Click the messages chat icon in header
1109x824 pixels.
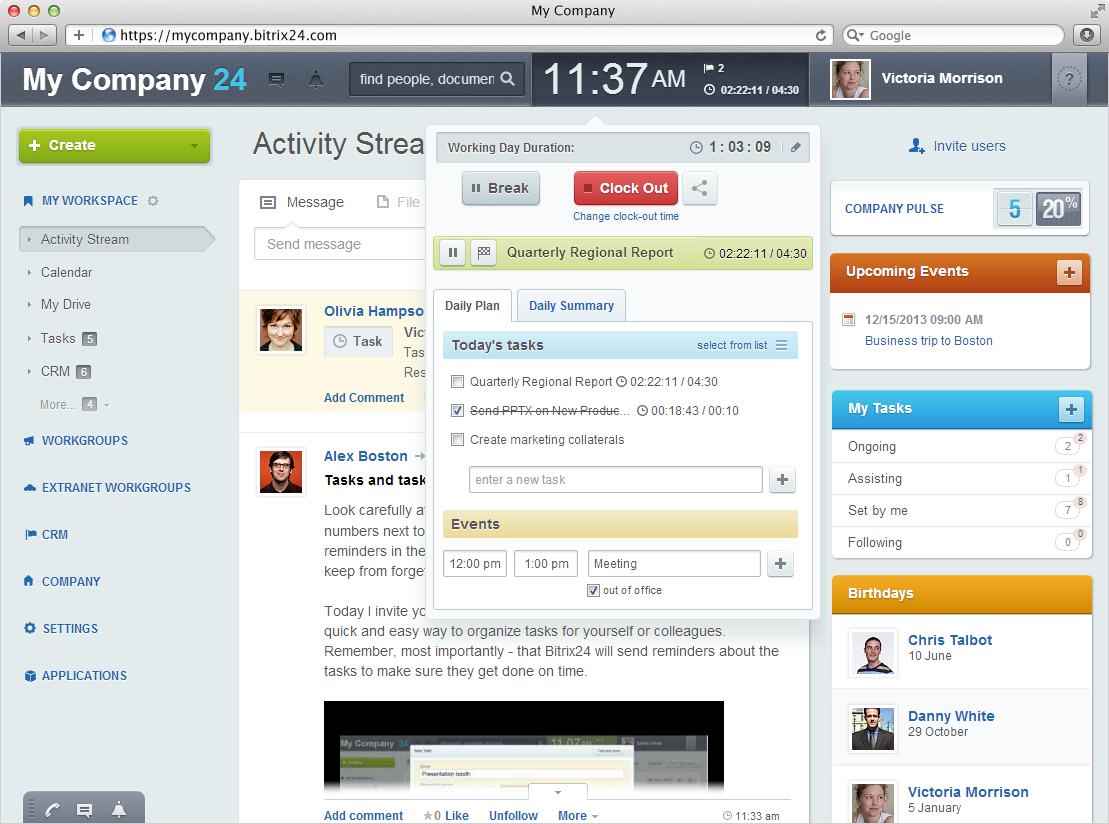tap(277, 80)
